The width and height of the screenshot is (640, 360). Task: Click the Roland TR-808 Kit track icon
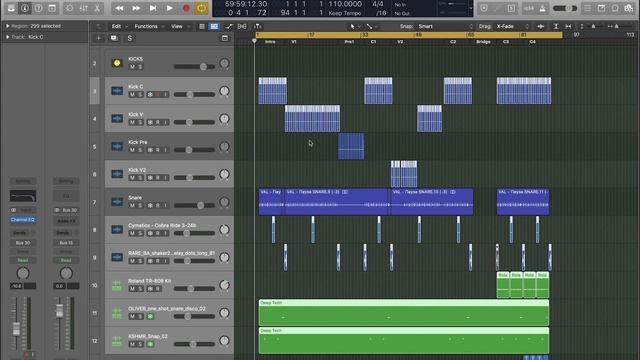click(117, 285)
